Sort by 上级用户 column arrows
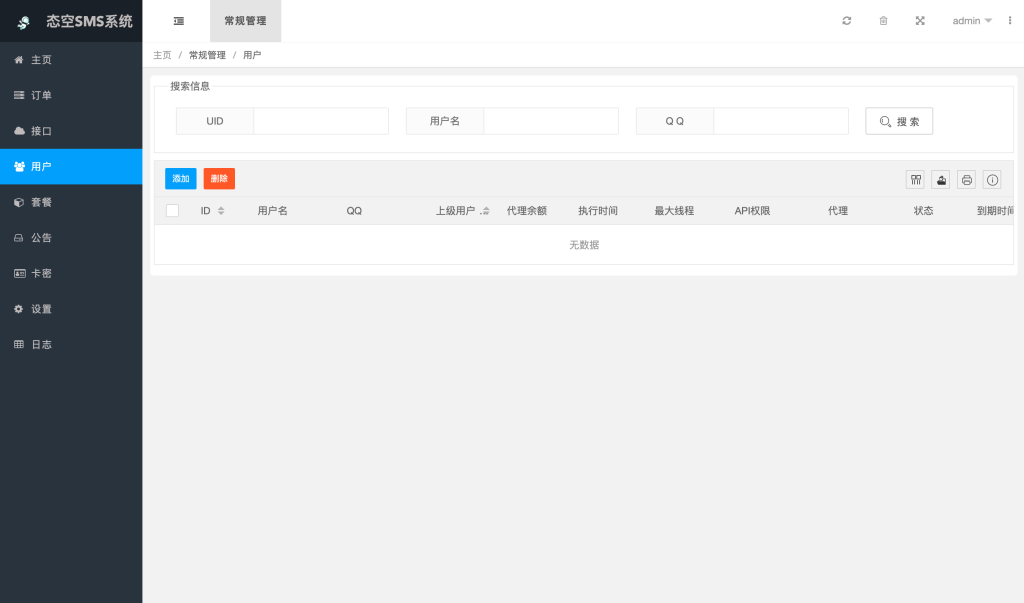1024x603 pixels. (x=486, y=211)
